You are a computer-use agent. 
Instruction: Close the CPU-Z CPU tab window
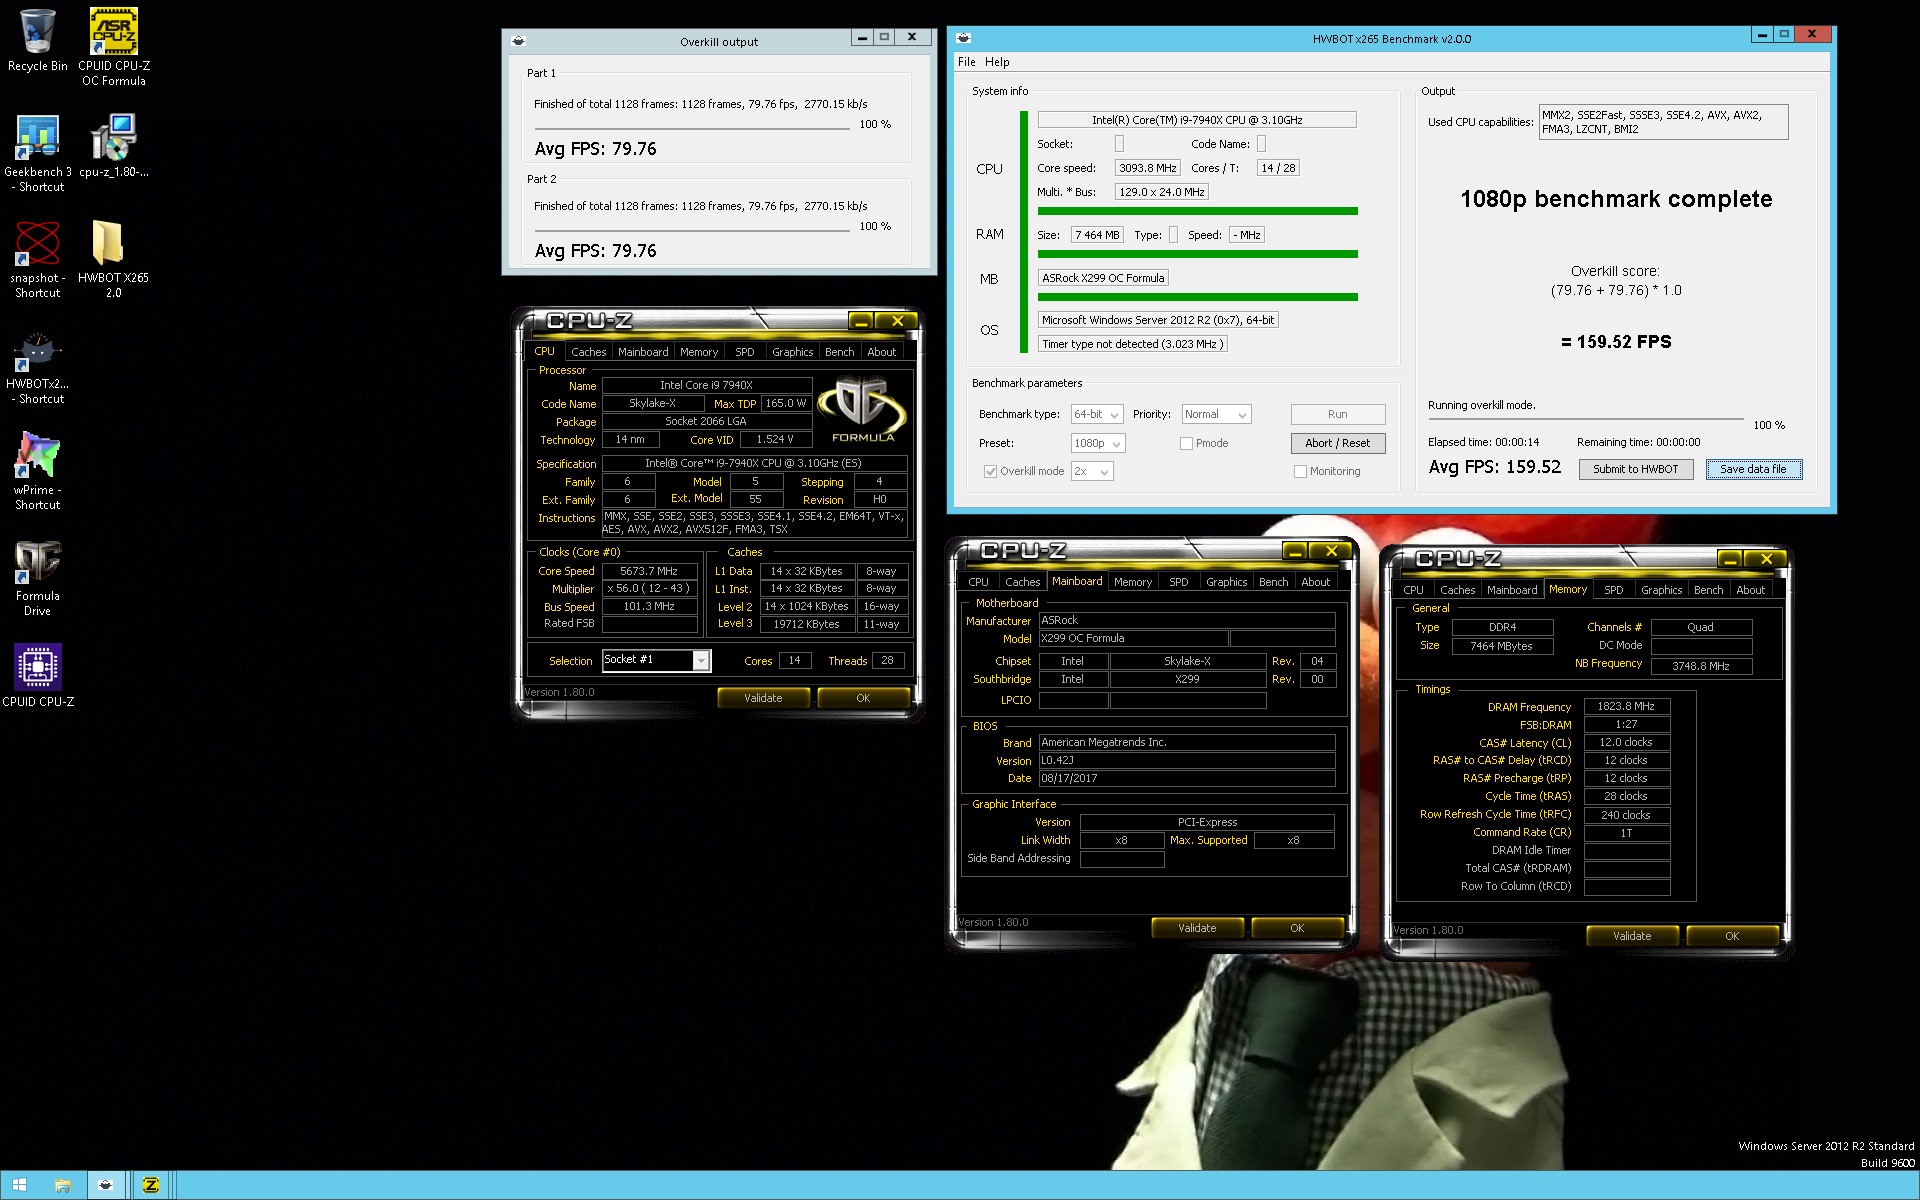[x=897, y=321]
